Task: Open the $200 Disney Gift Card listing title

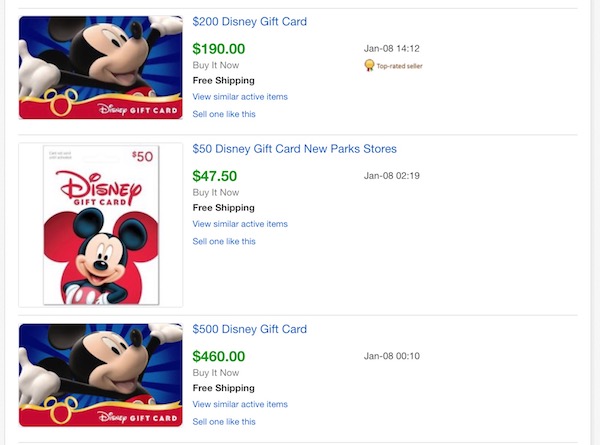Action: (249, 21)
